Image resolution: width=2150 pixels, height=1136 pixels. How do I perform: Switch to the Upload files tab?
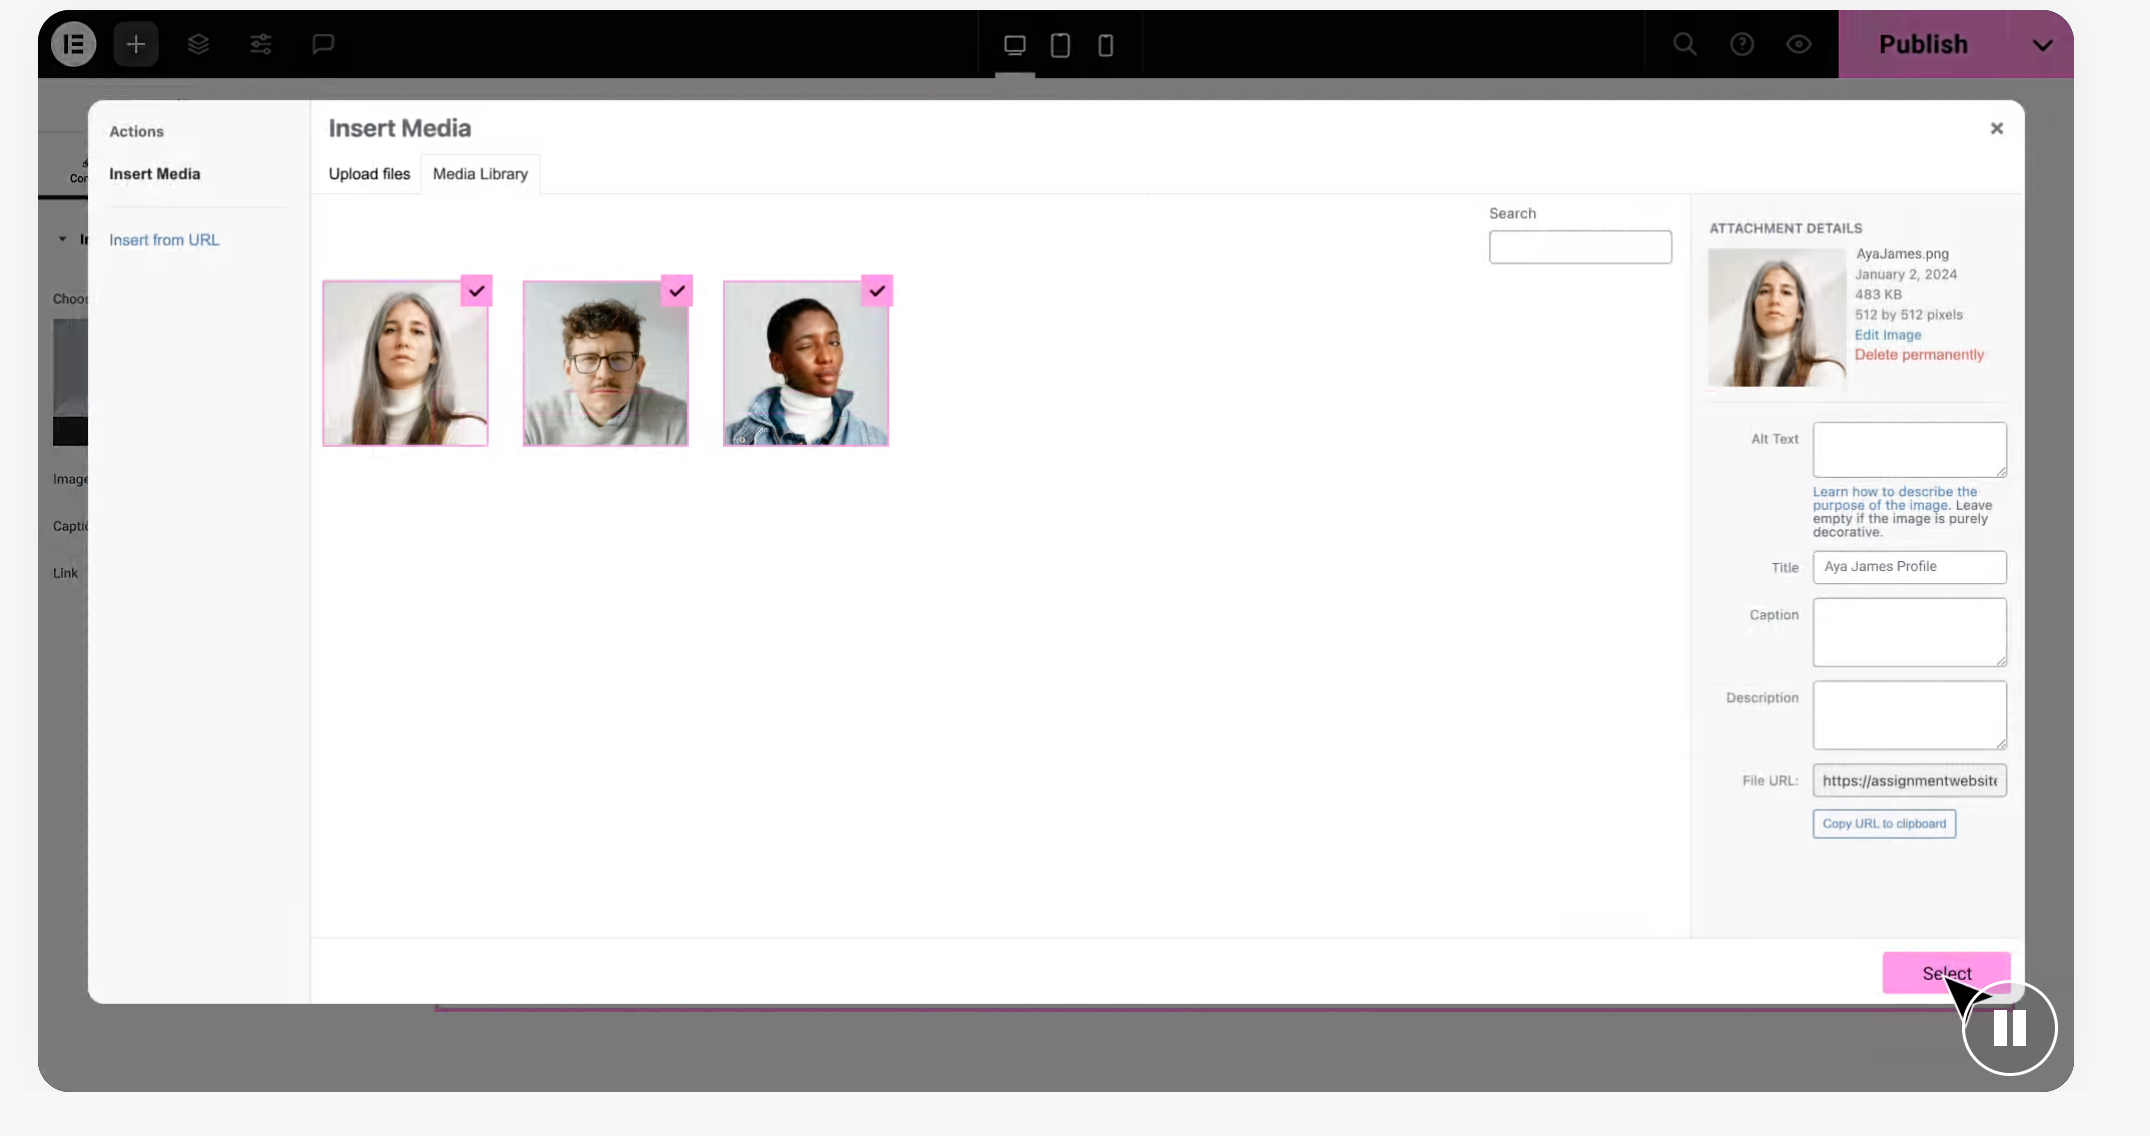369,174
